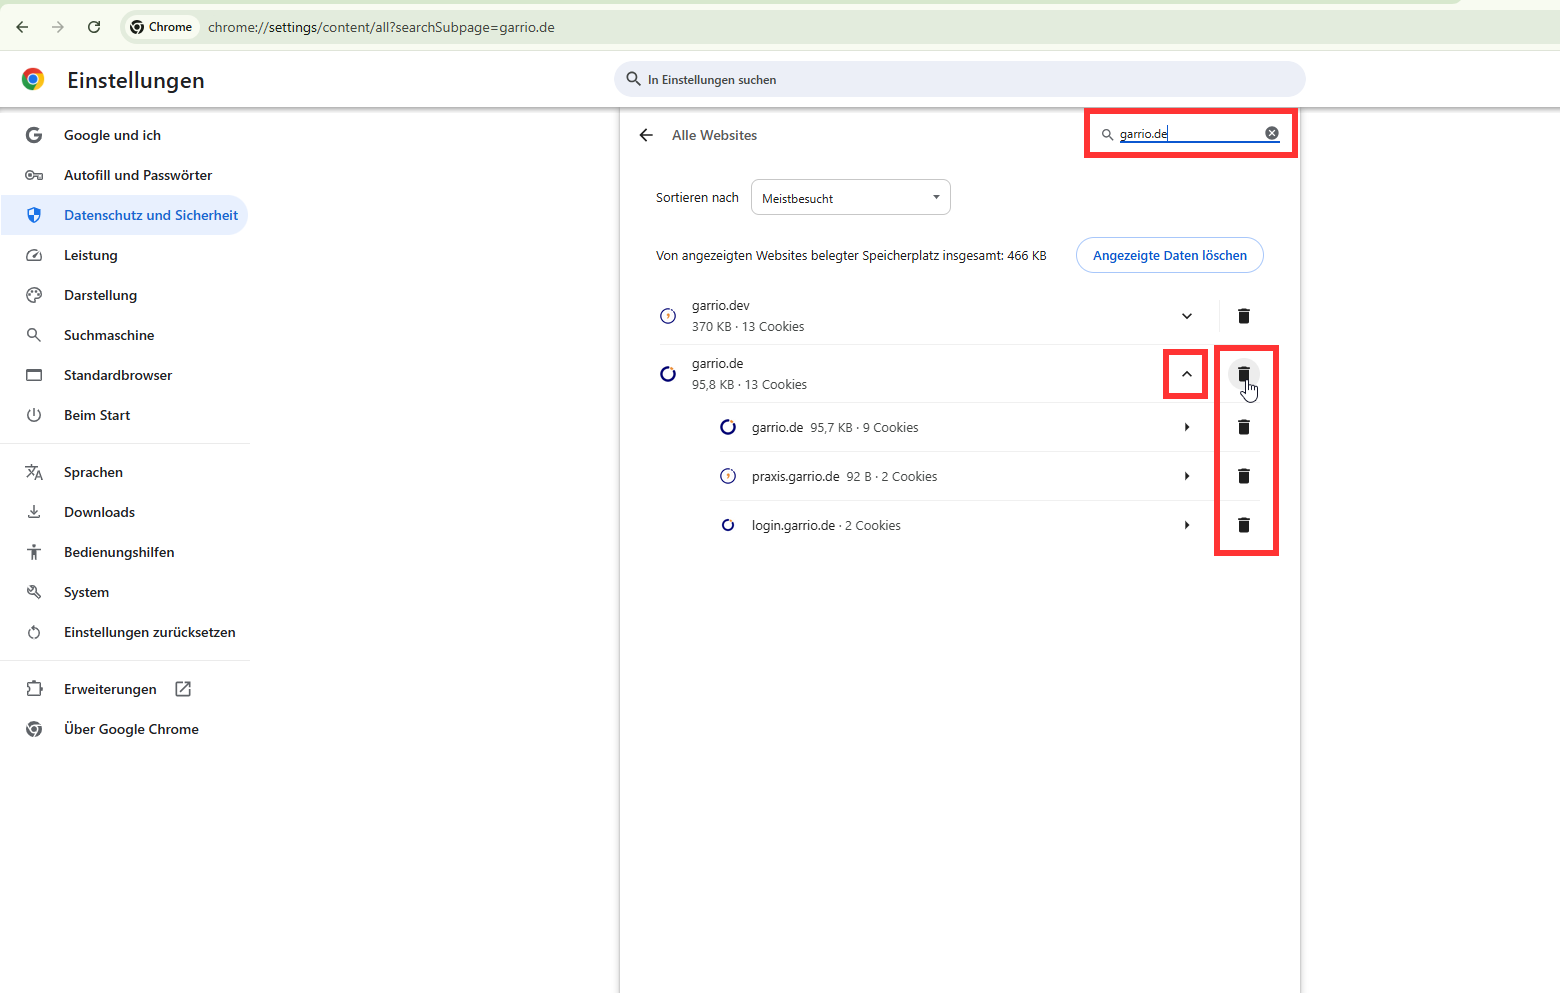Screen dimensions: 1560x993
Task: Click the puzzle piece icon for Erweiterungen
Action: point(34,689)
